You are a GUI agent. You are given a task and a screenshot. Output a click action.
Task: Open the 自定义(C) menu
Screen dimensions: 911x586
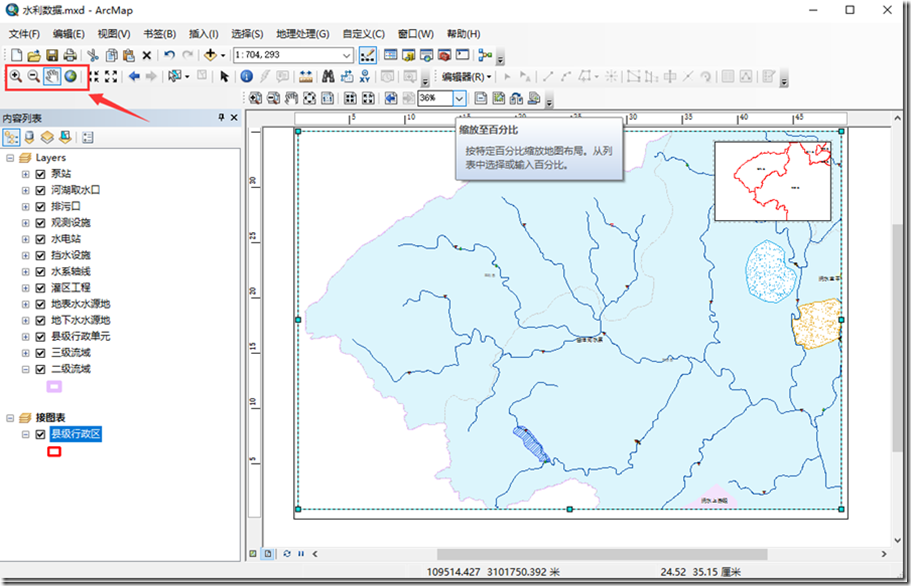pos(364,34)
